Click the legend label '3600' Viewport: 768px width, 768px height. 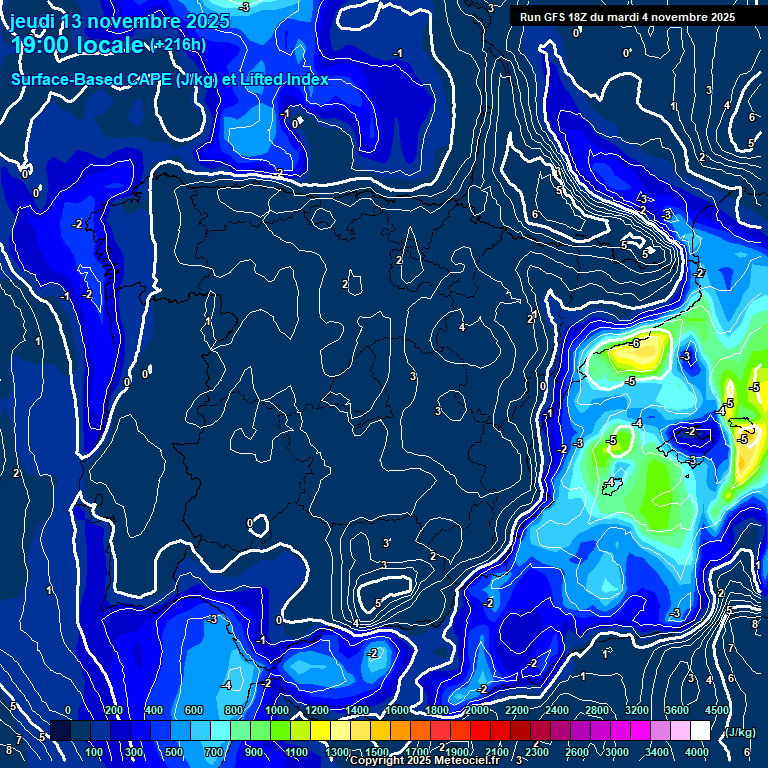(677, 710)
